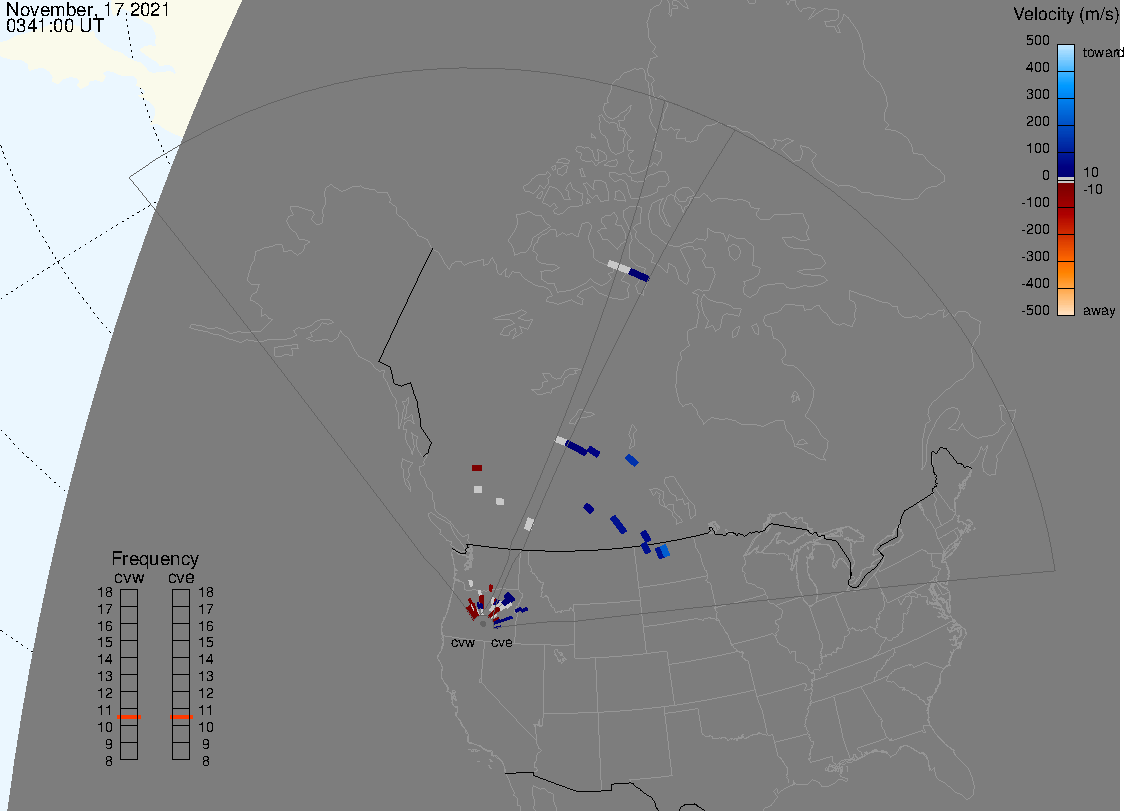The height and width of the screenshot is (811, 1124).
Task: Pick the navy blue 10–100 colorbar segment
Action: [1066, 164]
